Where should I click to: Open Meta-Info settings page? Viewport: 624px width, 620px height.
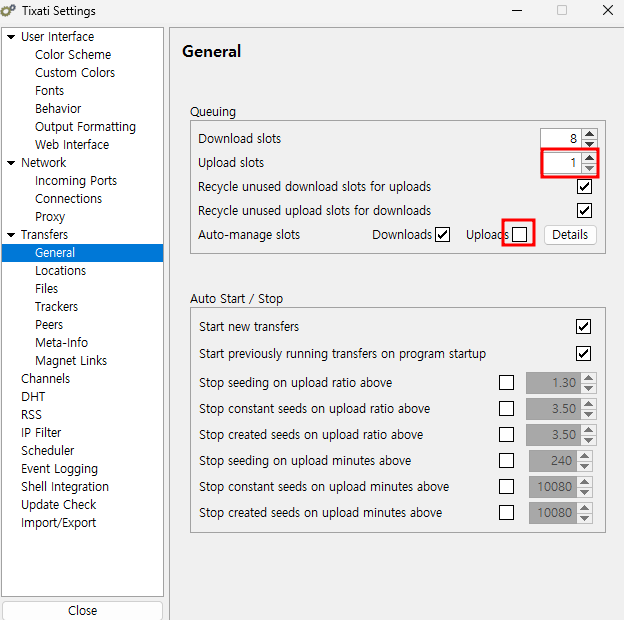(x=61, y=343)
